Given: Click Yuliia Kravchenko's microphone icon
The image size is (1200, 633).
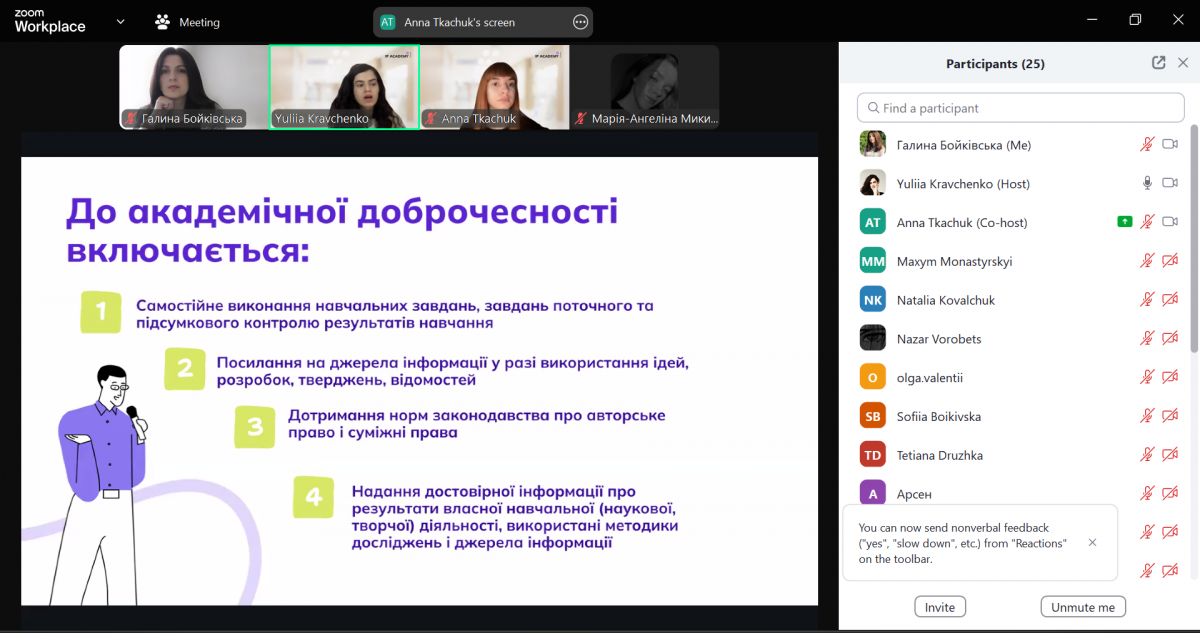Looking at the screenshot, I should [1147, 184].
